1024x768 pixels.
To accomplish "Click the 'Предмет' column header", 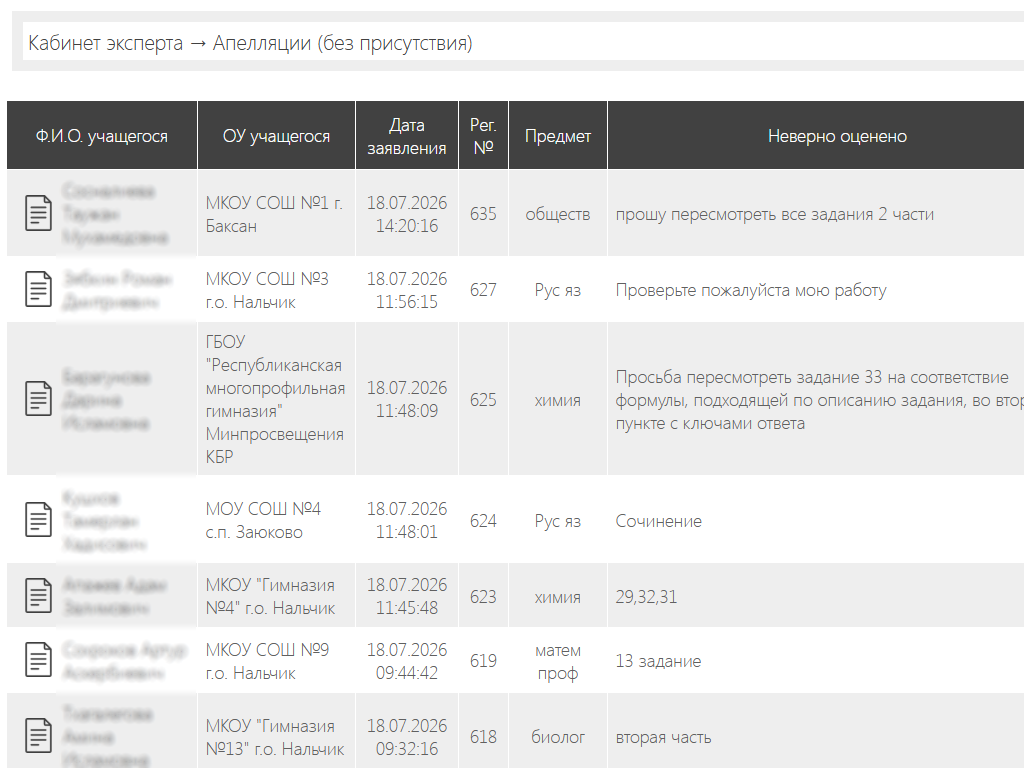I will point(558,136).
